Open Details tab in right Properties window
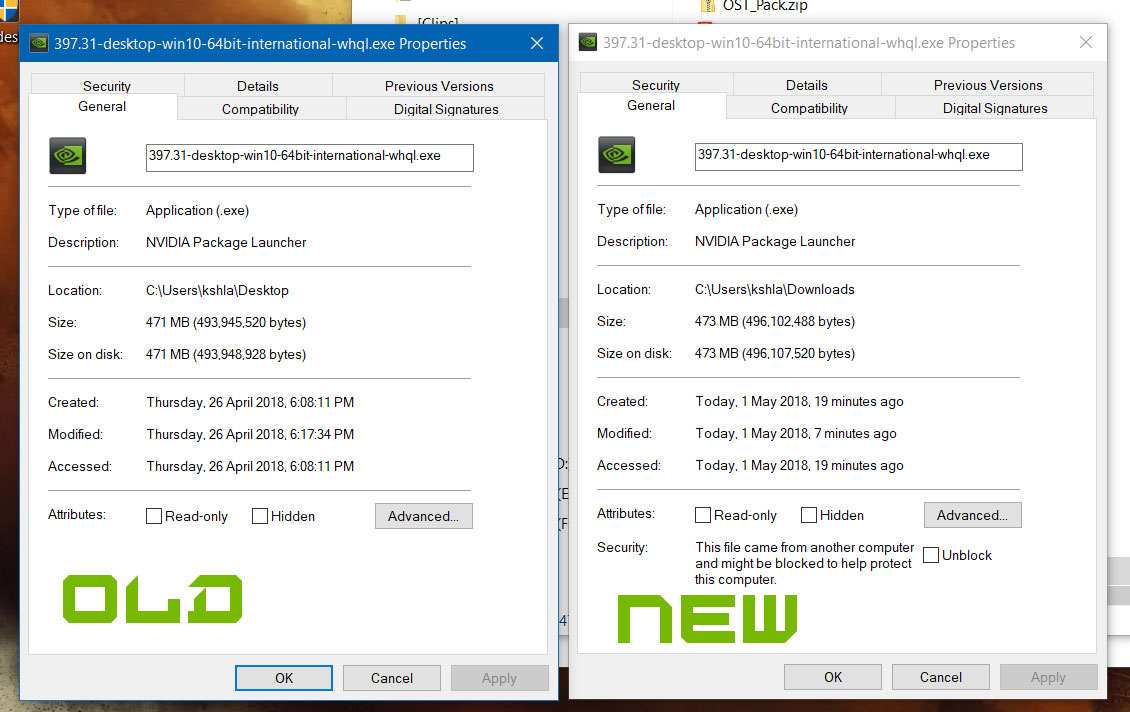The height and width of the screenshot is (712, 1130). click(x=806, y=85)
